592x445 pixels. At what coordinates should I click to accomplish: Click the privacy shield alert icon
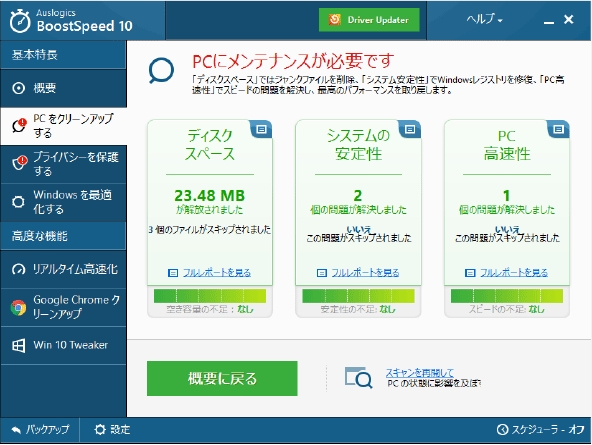[x=19, y=163]
